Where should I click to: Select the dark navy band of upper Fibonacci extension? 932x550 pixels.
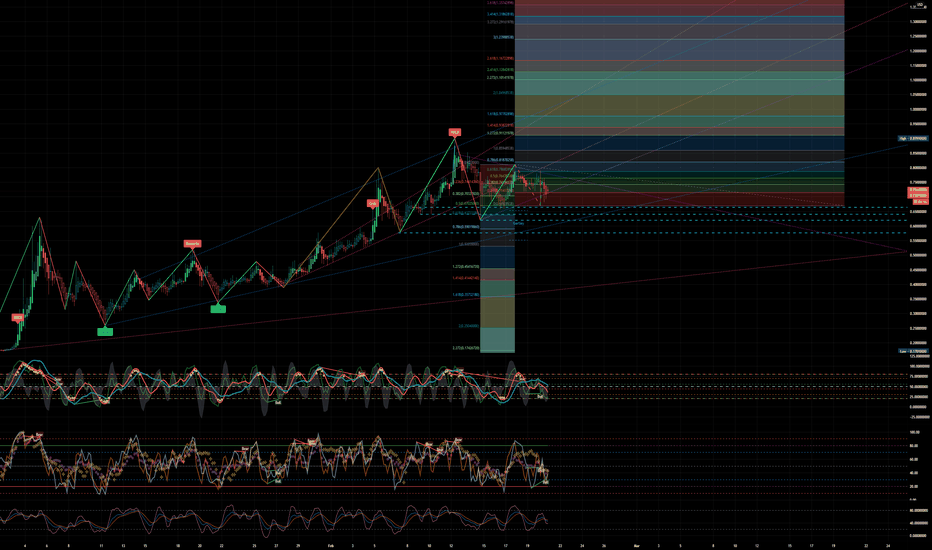click(x=679, y=143)
